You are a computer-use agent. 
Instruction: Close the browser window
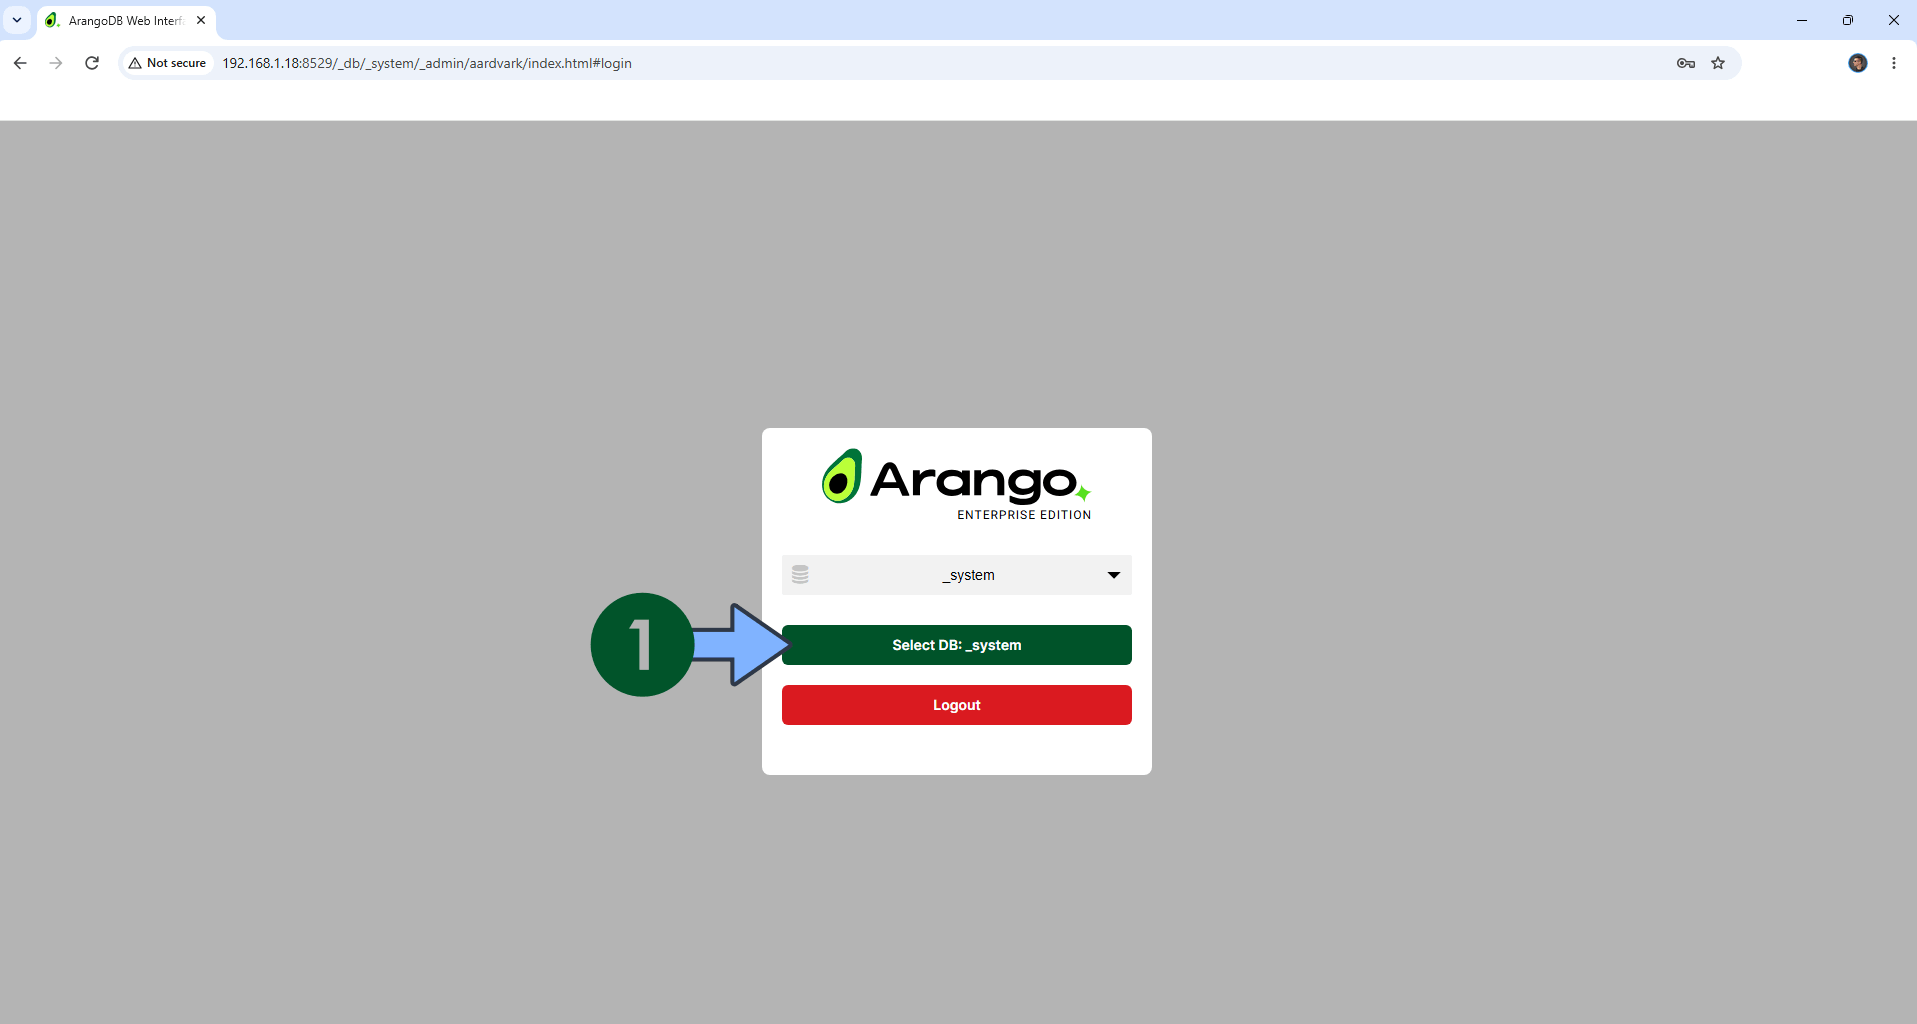(1894, 20)
